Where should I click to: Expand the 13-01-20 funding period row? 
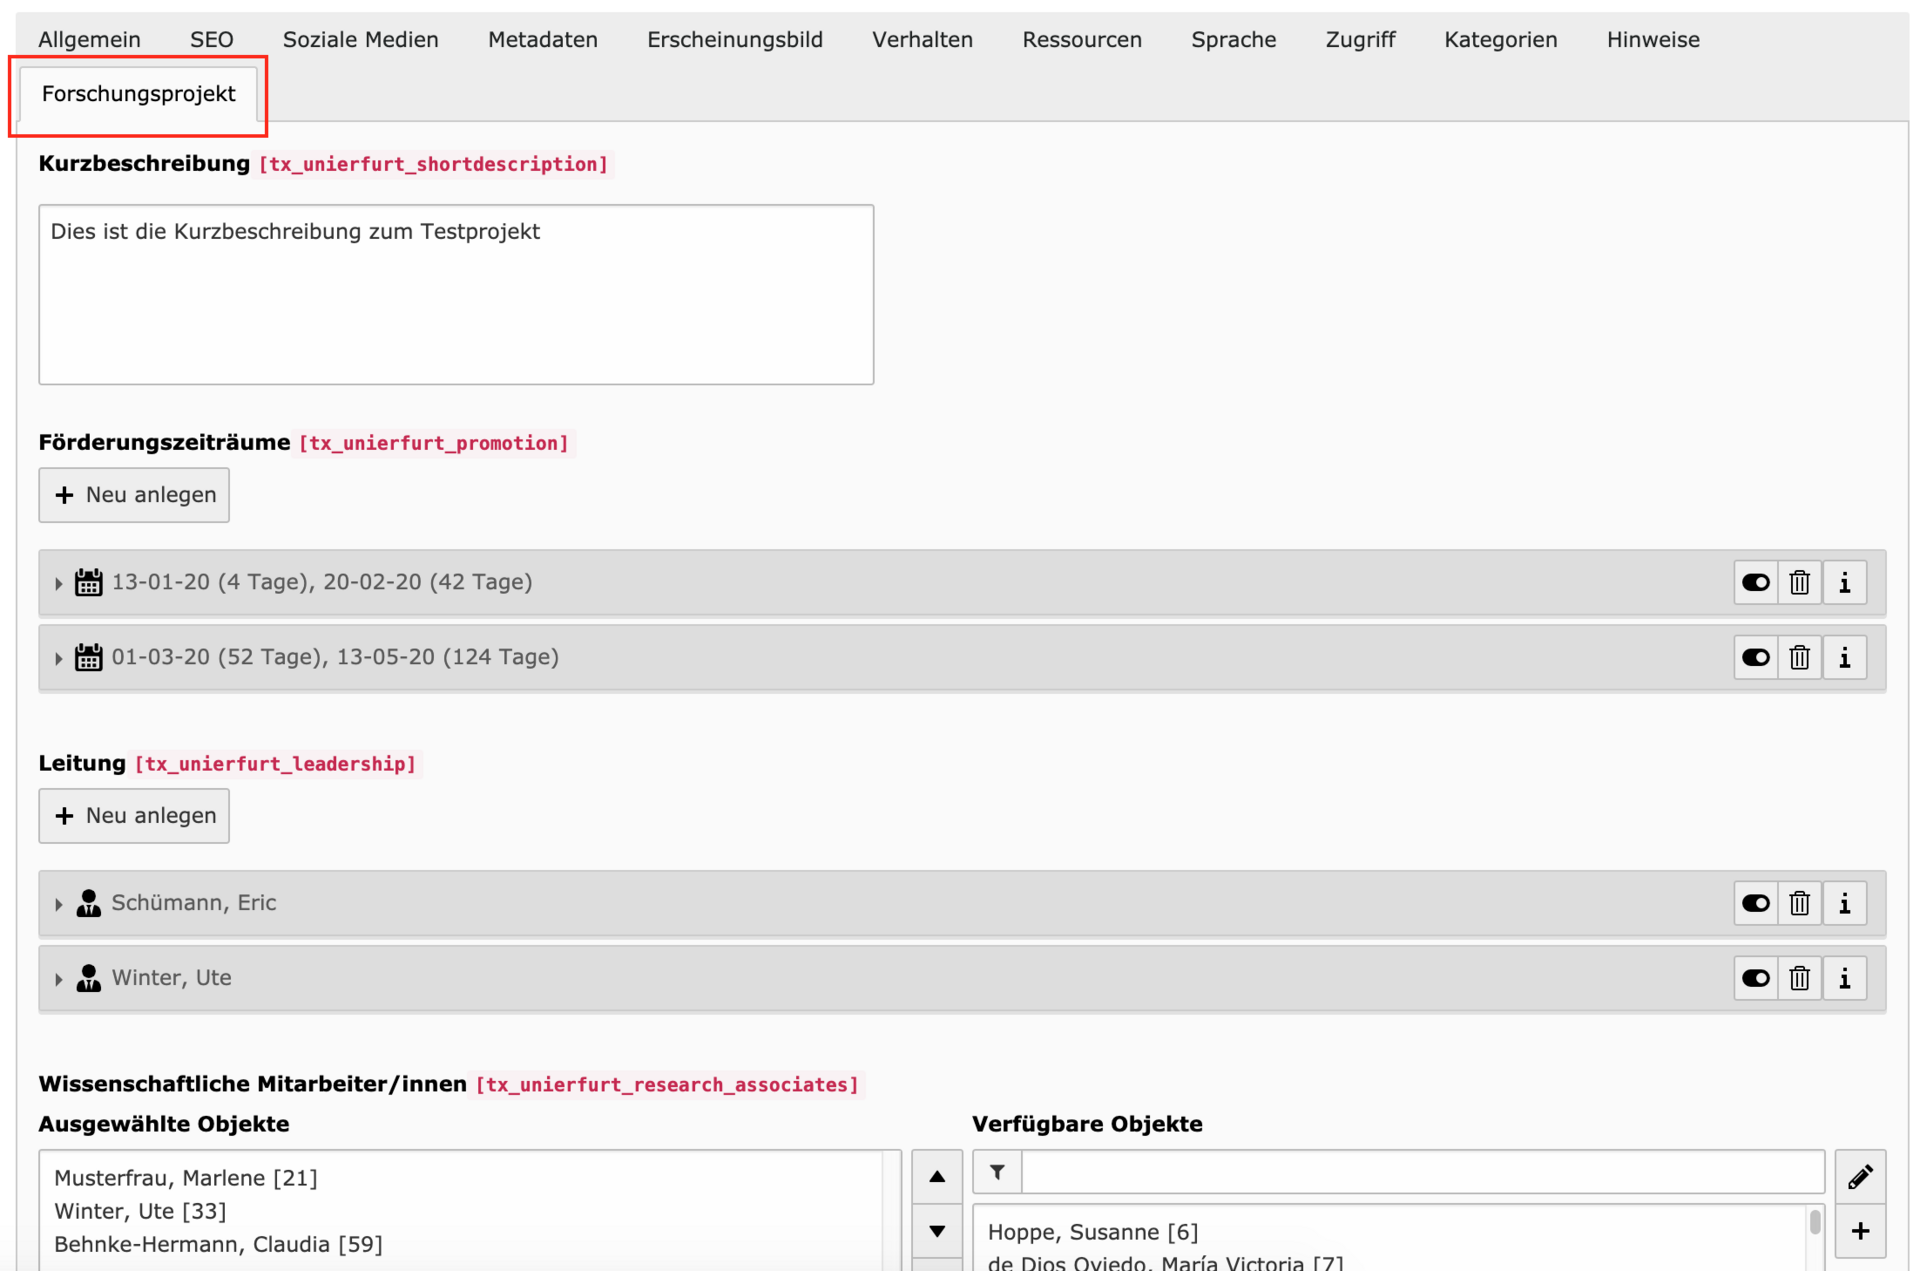tap(58, 583)
